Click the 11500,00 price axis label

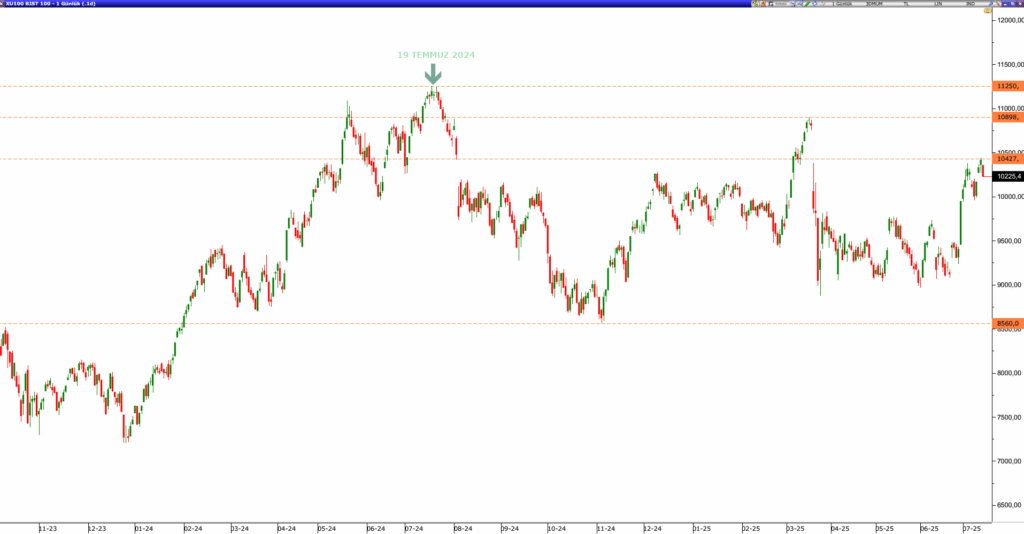tap(1010, 65)
